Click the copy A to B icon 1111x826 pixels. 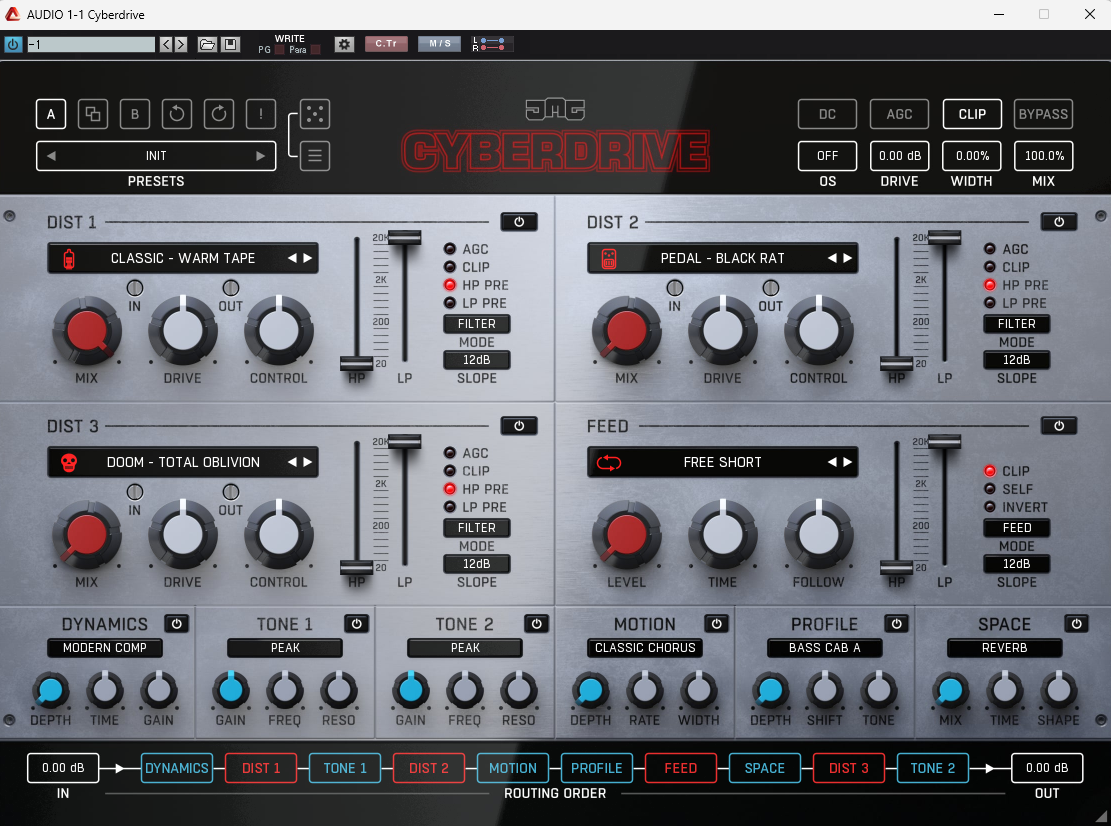pos(93,114)
